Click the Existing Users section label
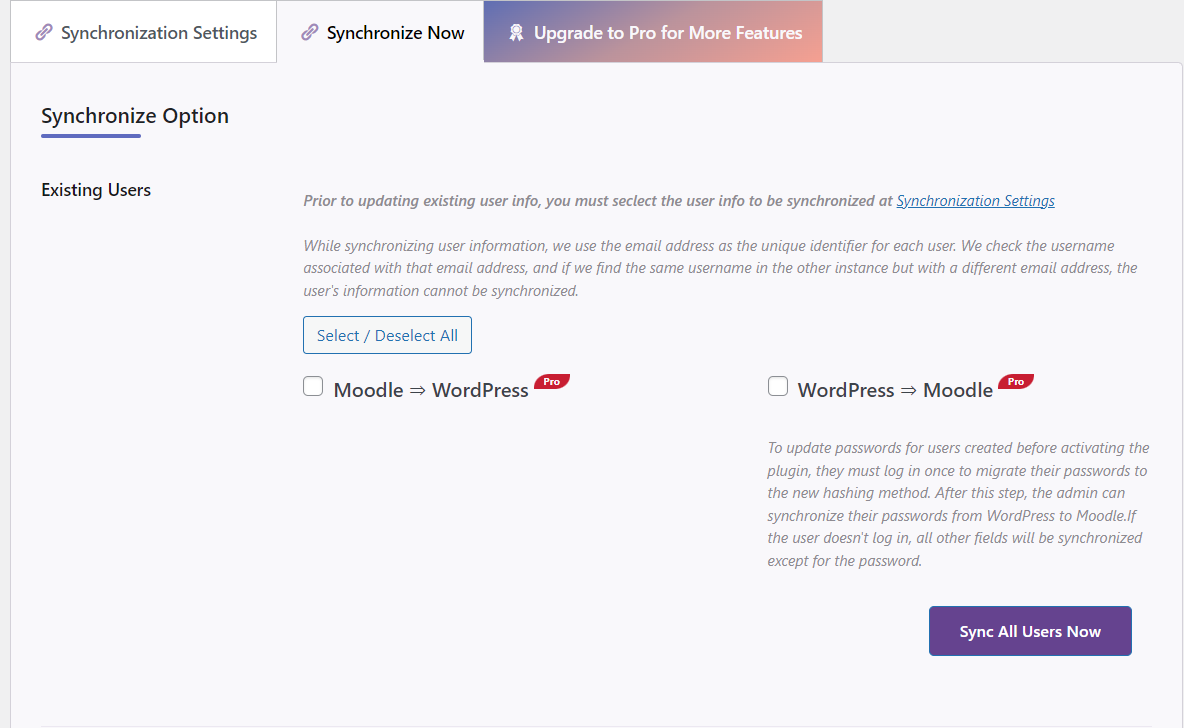The height and width of the screenshot is (728, 1184). [96, 190]
